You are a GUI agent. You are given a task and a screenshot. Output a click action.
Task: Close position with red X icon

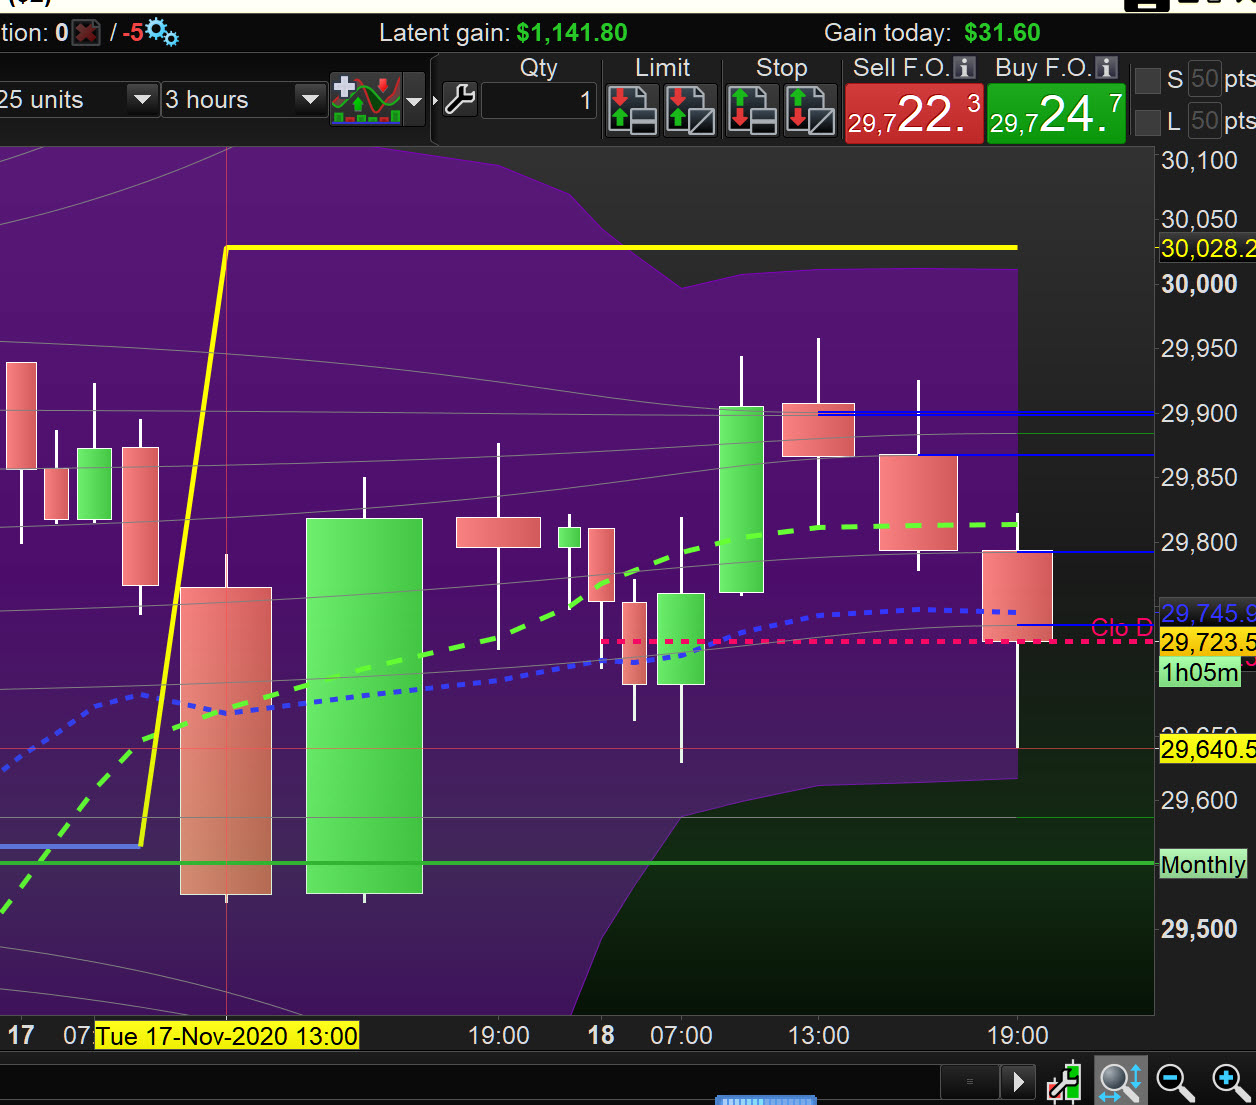point(87,33)
